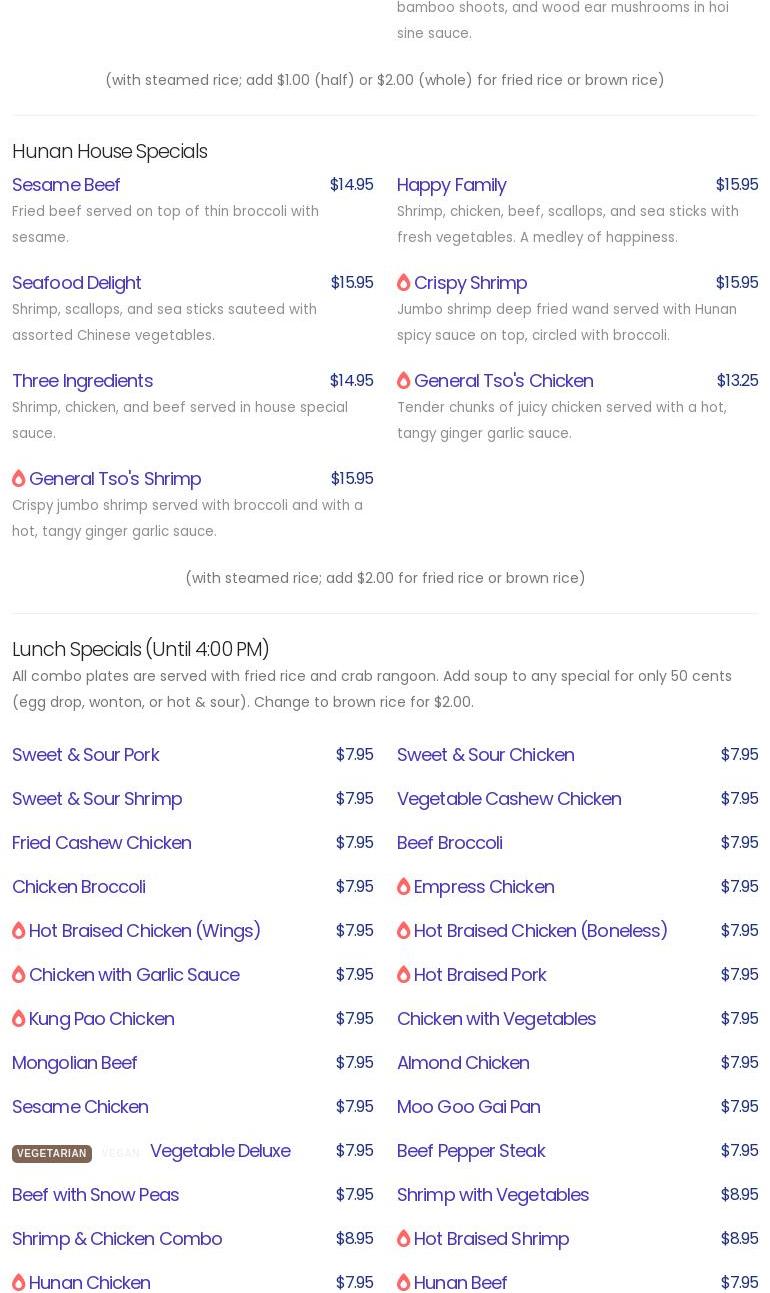Open the Sesame Beef menu item
770x1293 pixels.
coord(66,185)
